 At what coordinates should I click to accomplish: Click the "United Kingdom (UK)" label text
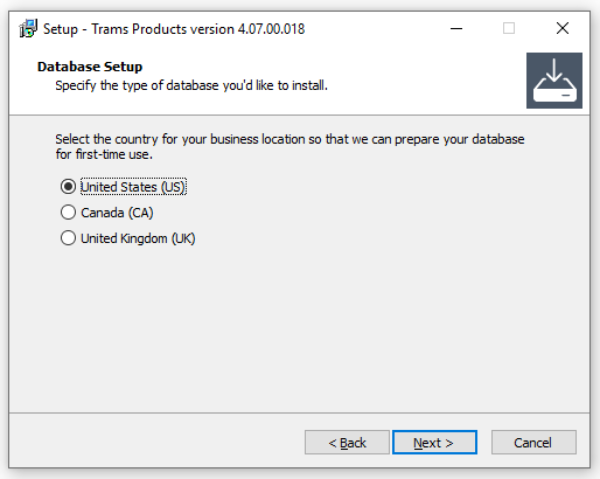137,238
